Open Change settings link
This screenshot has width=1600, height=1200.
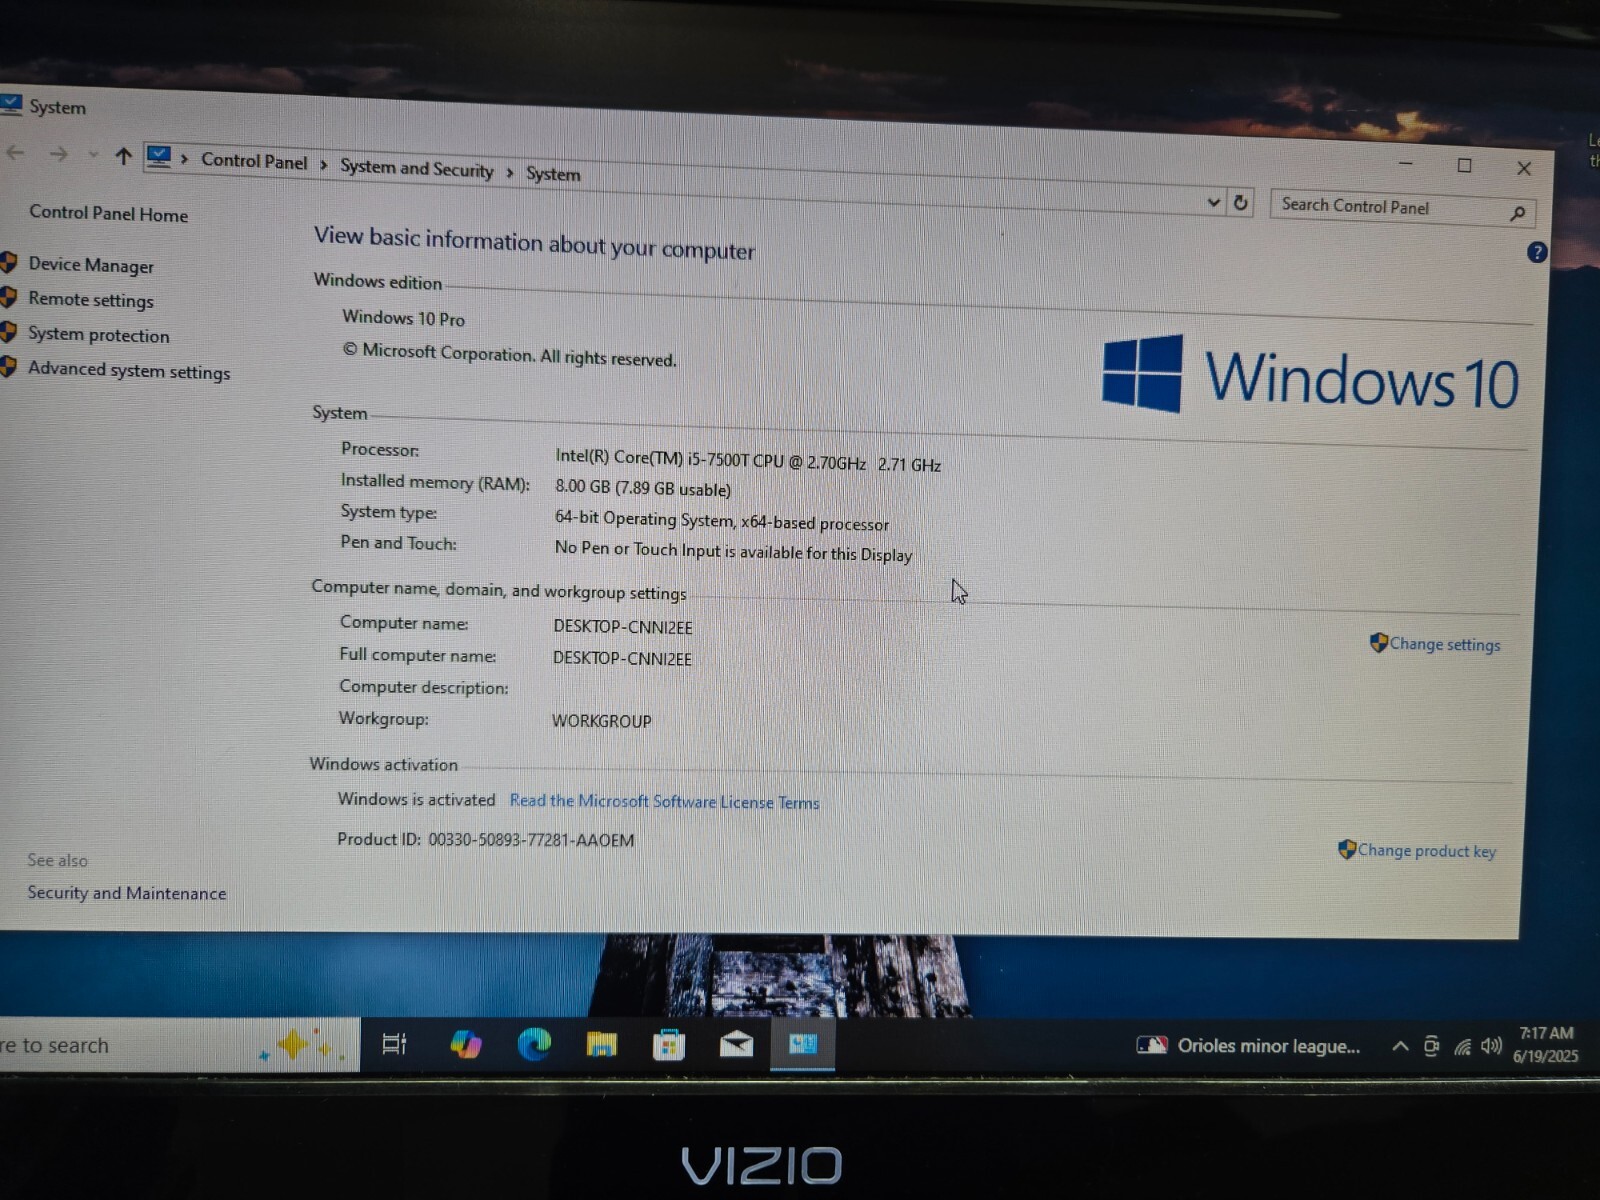coord(1445,644)
